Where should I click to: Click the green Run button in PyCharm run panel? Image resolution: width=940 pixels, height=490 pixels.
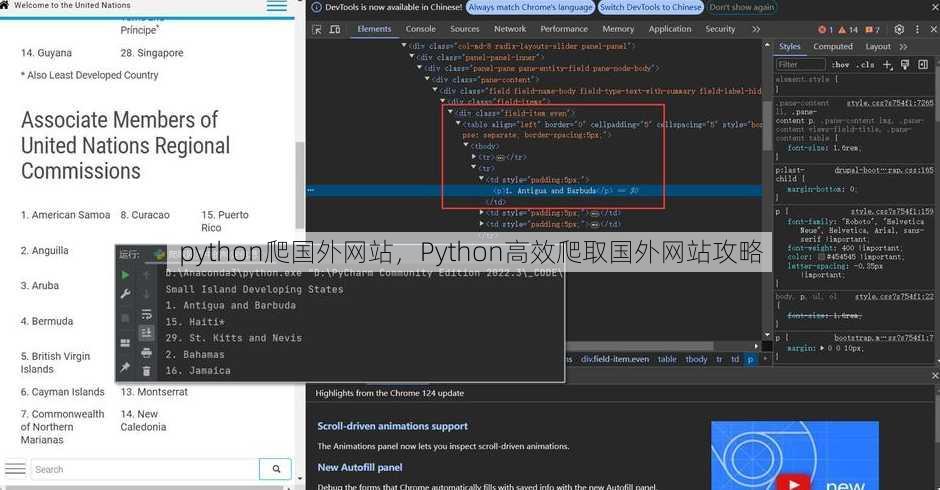tap(125, 275)
